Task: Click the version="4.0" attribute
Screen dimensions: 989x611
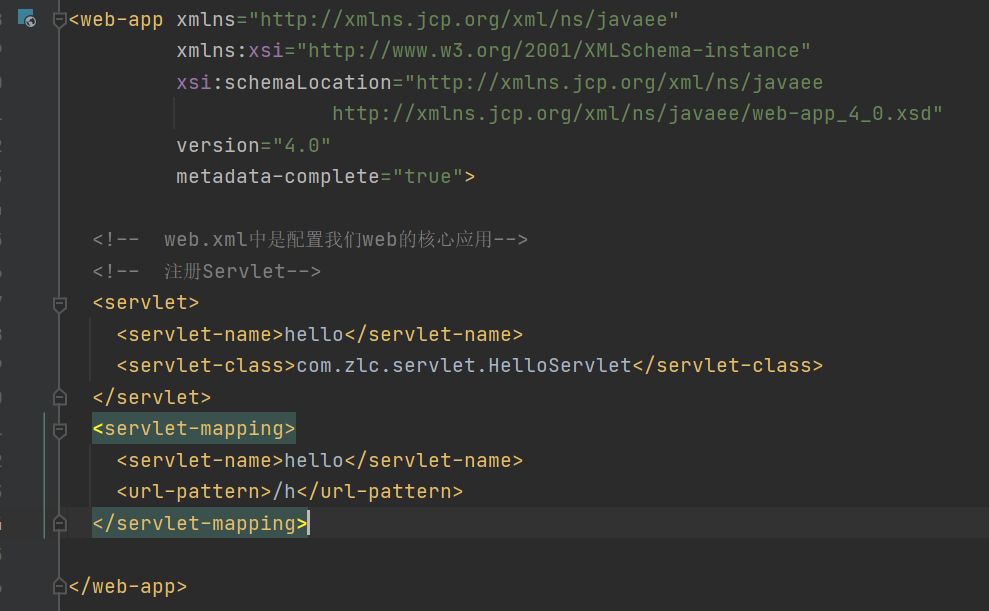Action: (x=250, y=144)
